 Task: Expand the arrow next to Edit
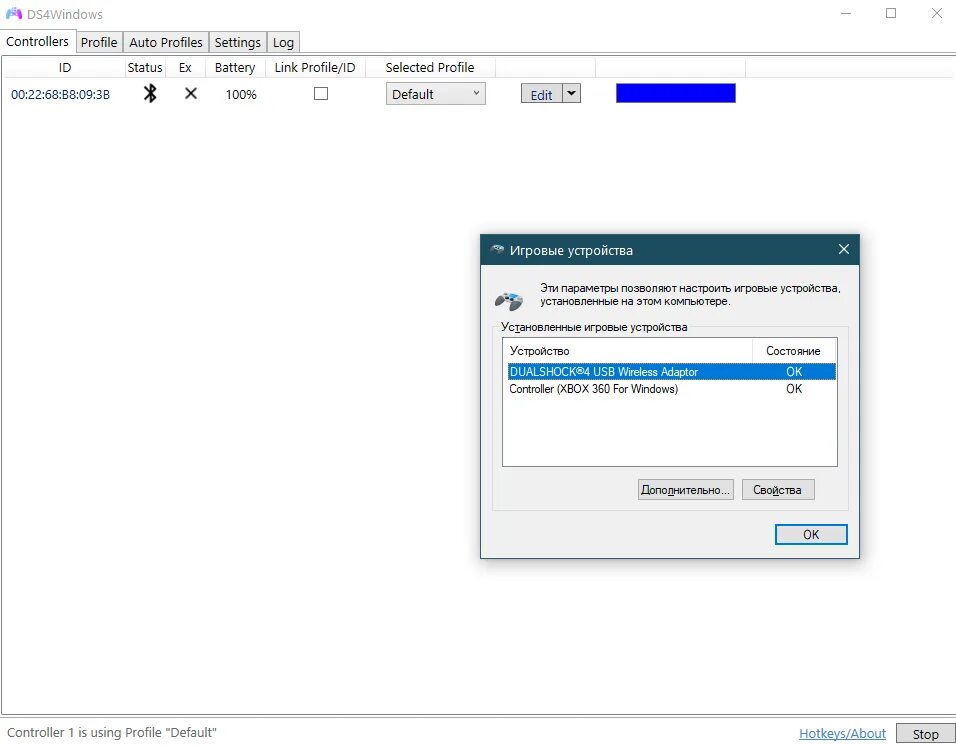tap(571, 93)
